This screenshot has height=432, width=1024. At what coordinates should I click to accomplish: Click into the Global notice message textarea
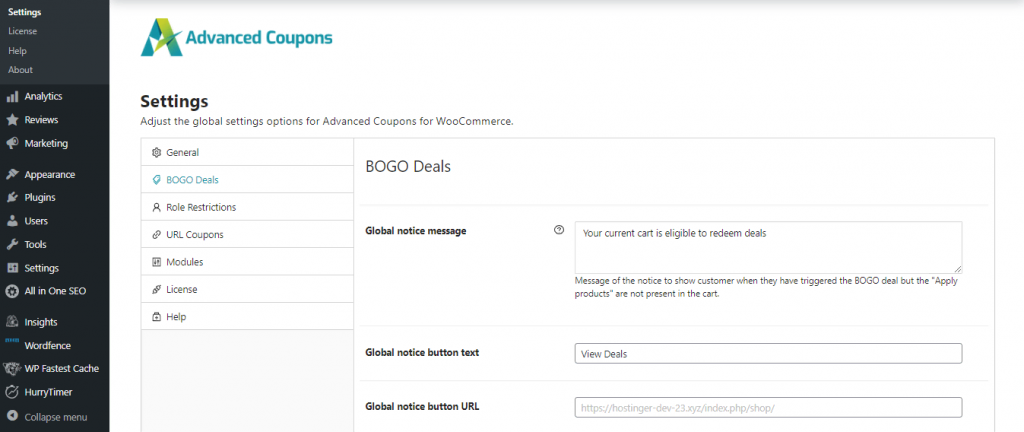pos(767,247)
